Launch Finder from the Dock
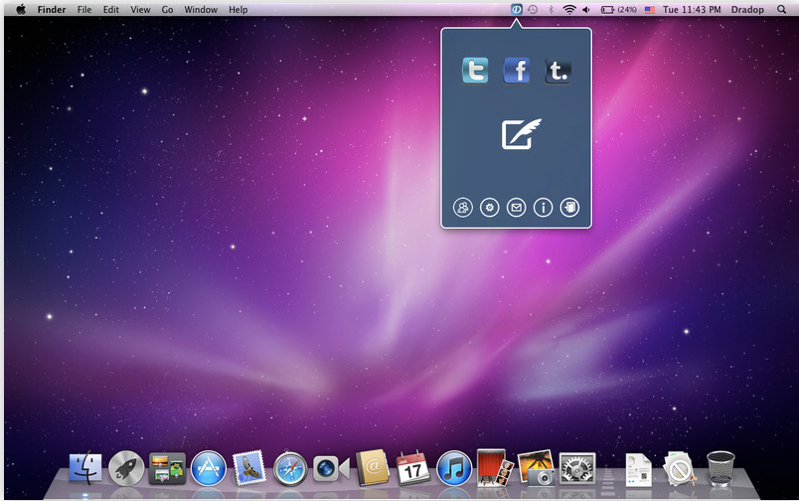 pos(85,468)
